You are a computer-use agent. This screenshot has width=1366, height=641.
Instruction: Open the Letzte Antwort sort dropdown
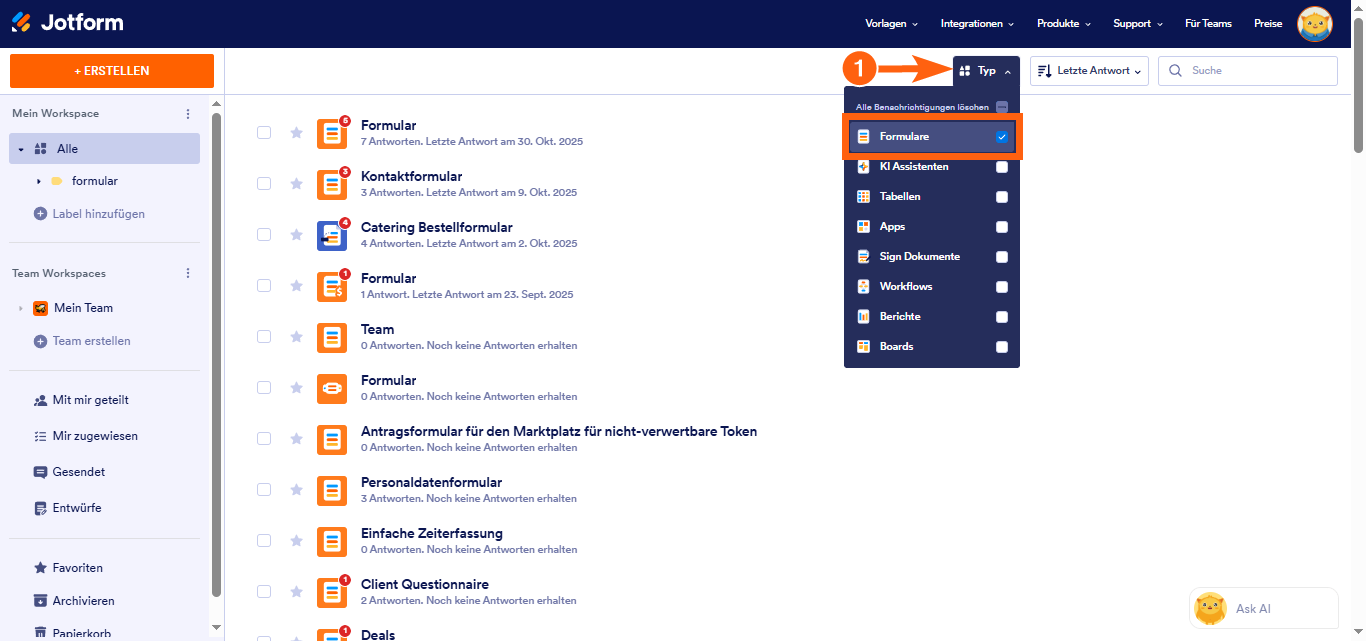[x=1089, y=71]
